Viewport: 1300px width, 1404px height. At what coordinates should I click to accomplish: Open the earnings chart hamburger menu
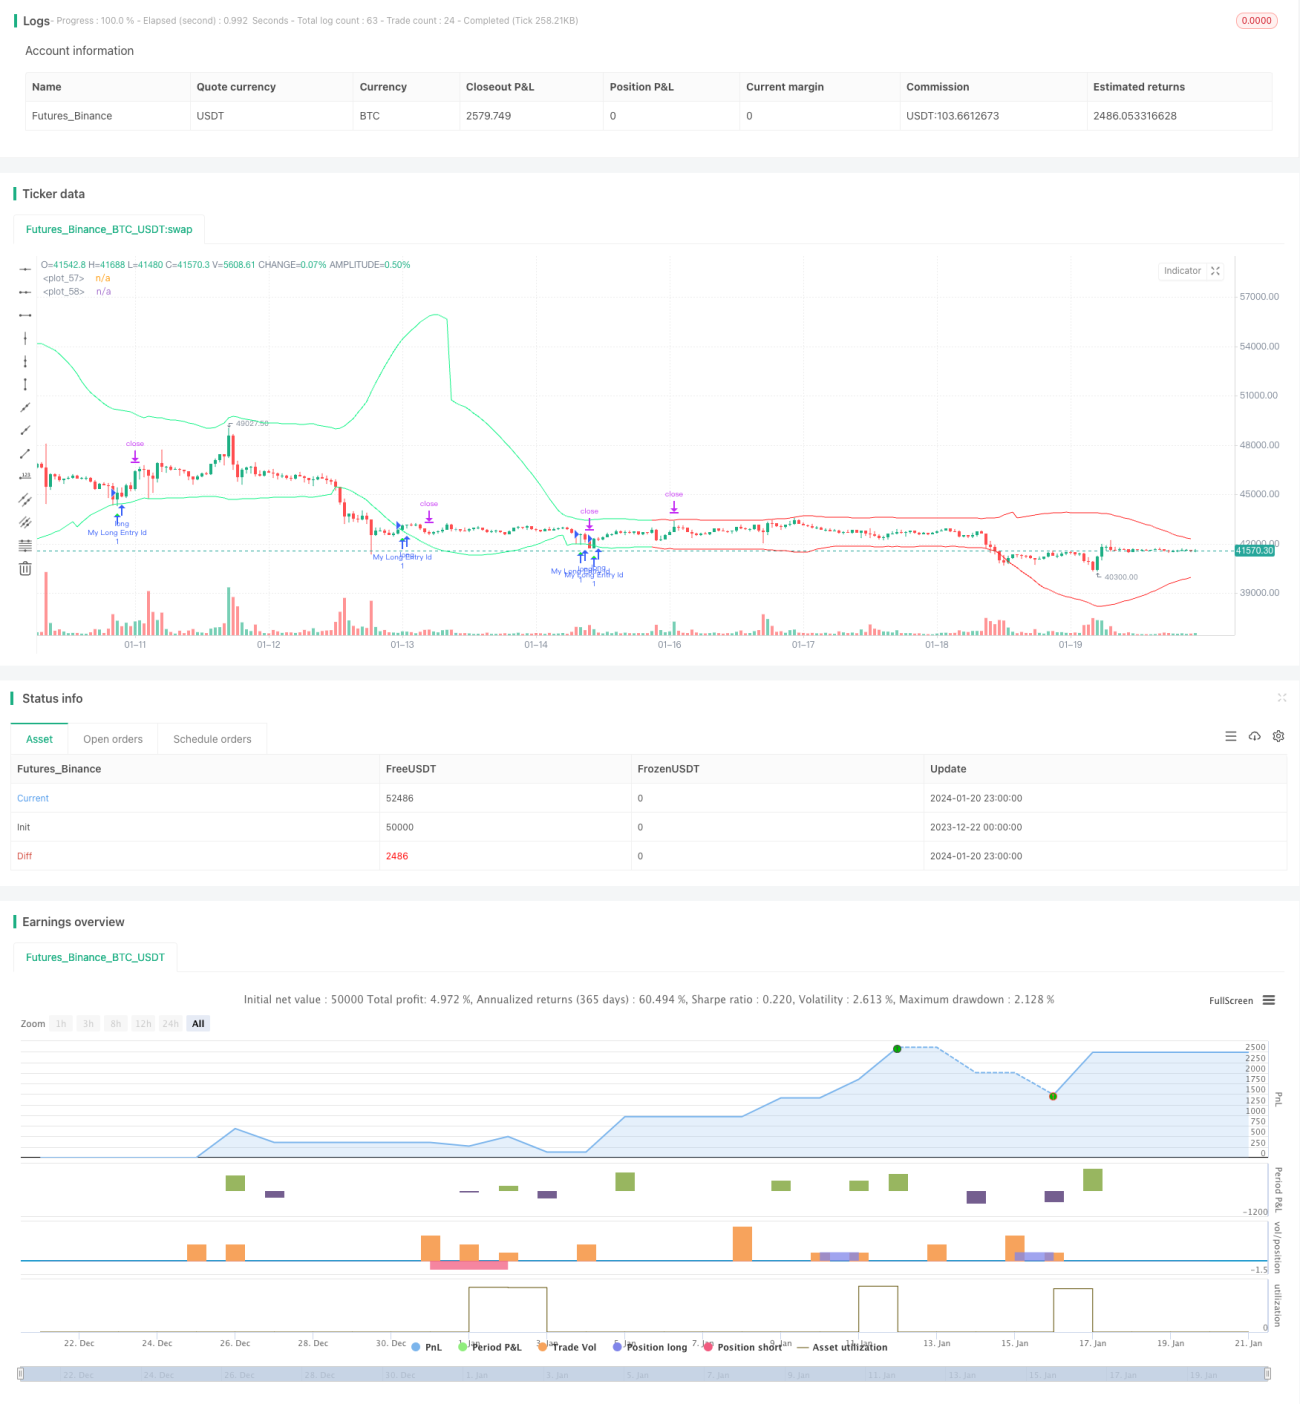[1269, 1000]
